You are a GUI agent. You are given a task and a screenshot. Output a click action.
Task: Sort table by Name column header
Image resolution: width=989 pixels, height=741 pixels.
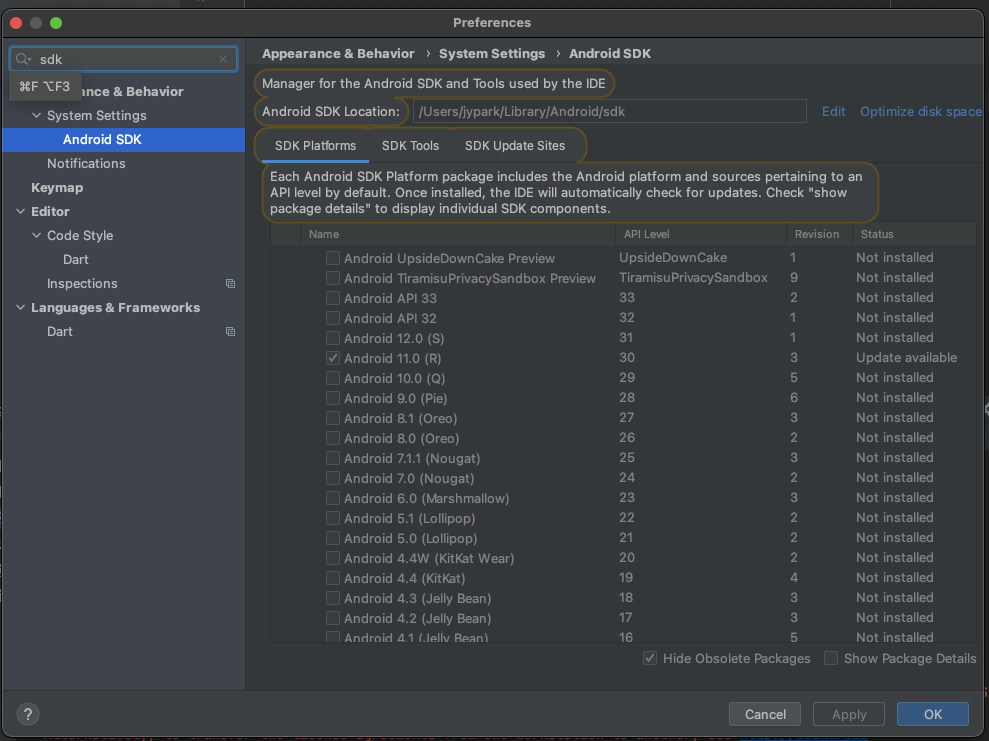[458, 234]
